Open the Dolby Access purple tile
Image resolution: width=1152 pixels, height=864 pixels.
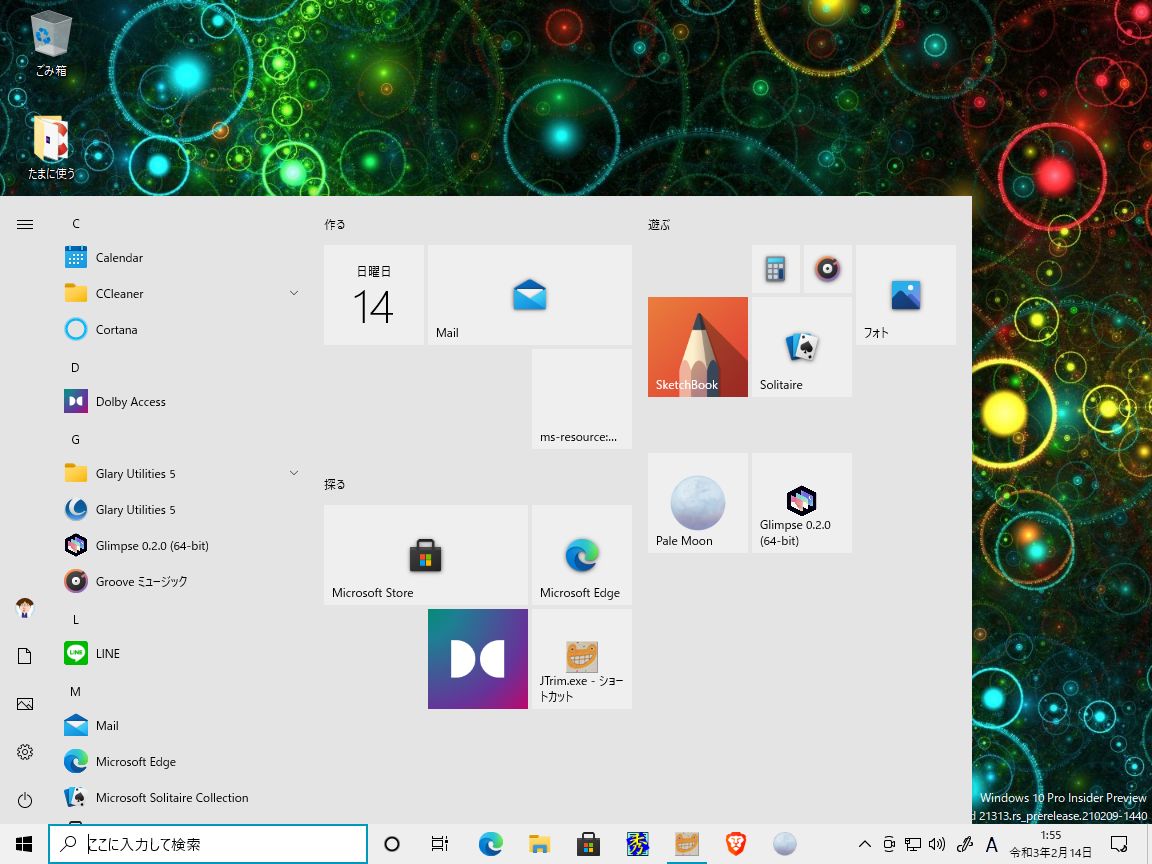[x=478, y=659]
